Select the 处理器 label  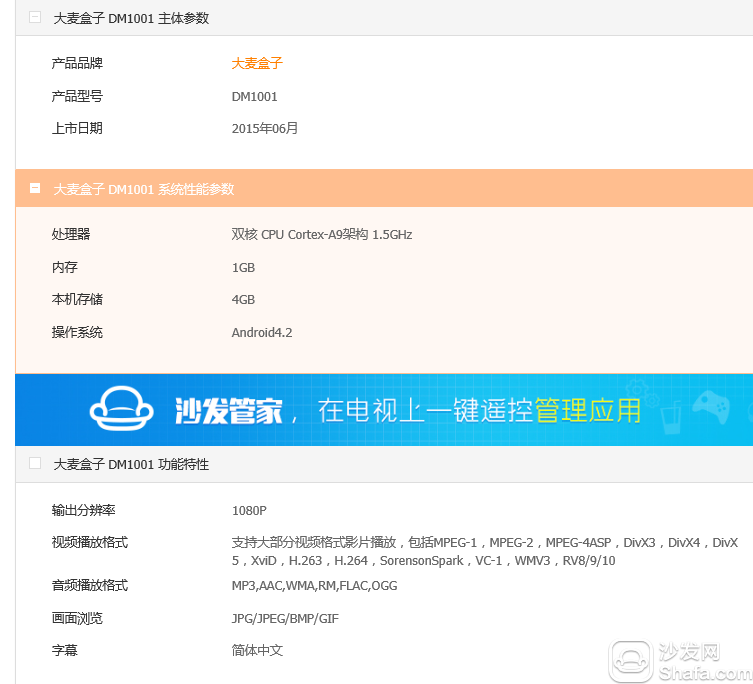pos(71,234)
